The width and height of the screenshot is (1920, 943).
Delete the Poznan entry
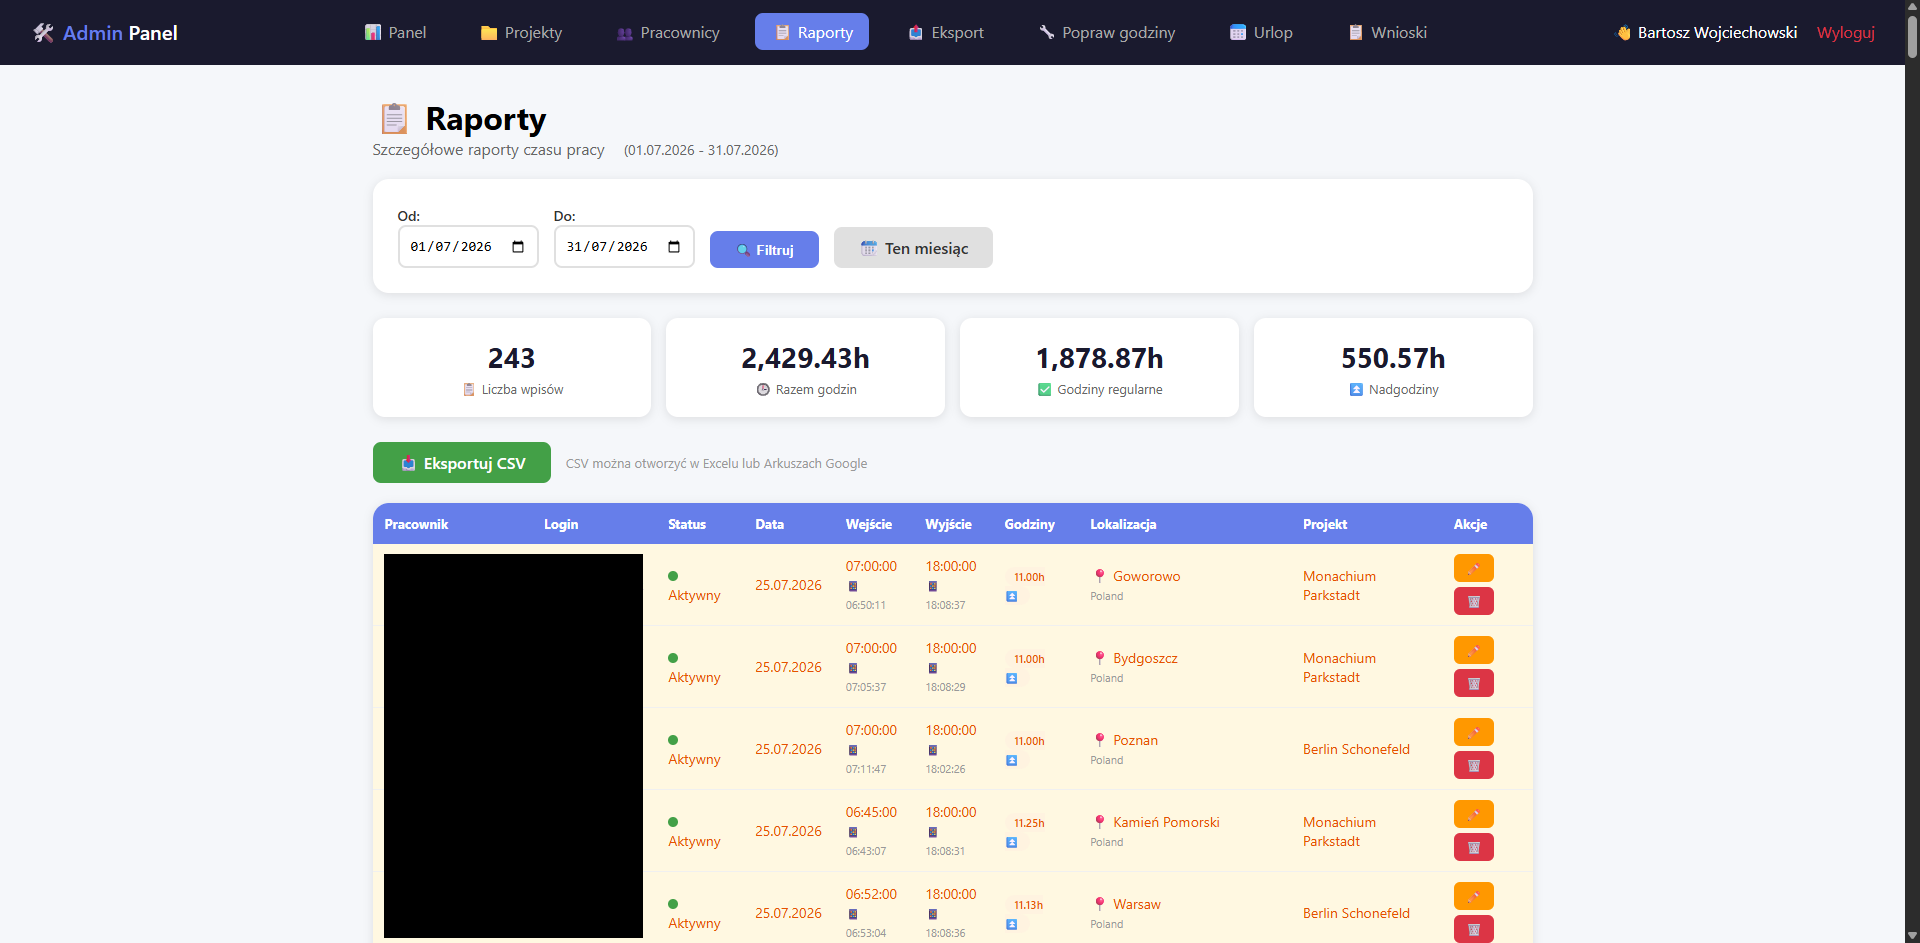1473,765
